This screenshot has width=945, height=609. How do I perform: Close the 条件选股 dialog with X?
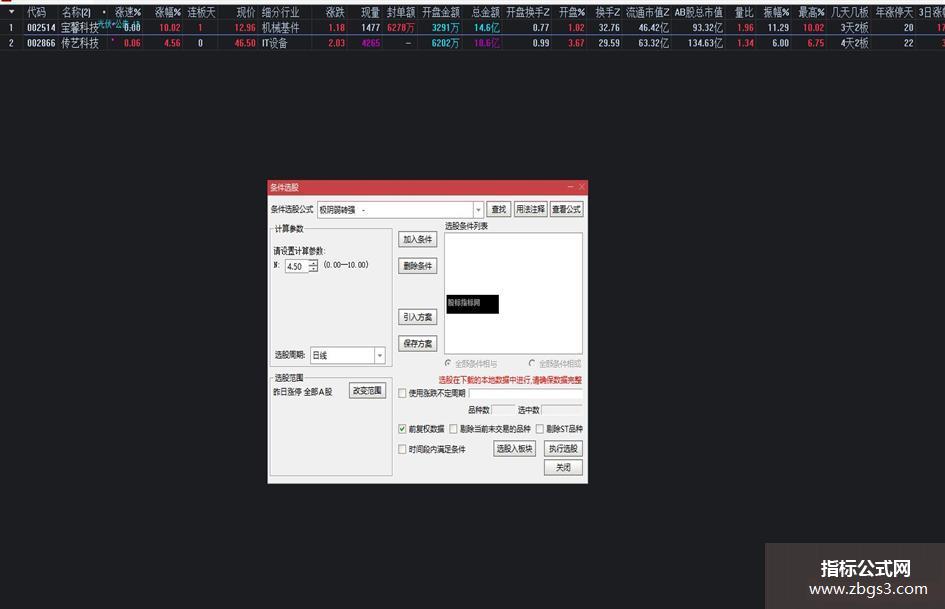[x=582, y=188]
